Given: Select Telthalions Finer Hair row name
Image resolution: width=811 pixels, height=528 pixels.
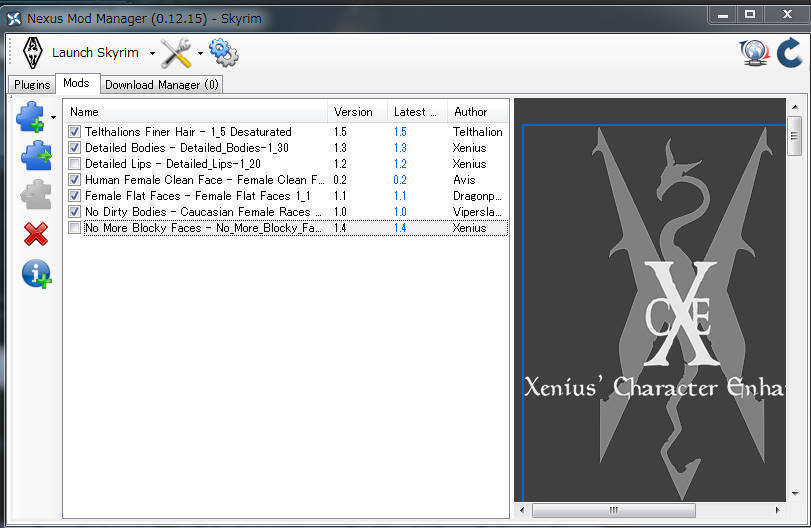Looking at the screenshot, I should pos(188,132).
